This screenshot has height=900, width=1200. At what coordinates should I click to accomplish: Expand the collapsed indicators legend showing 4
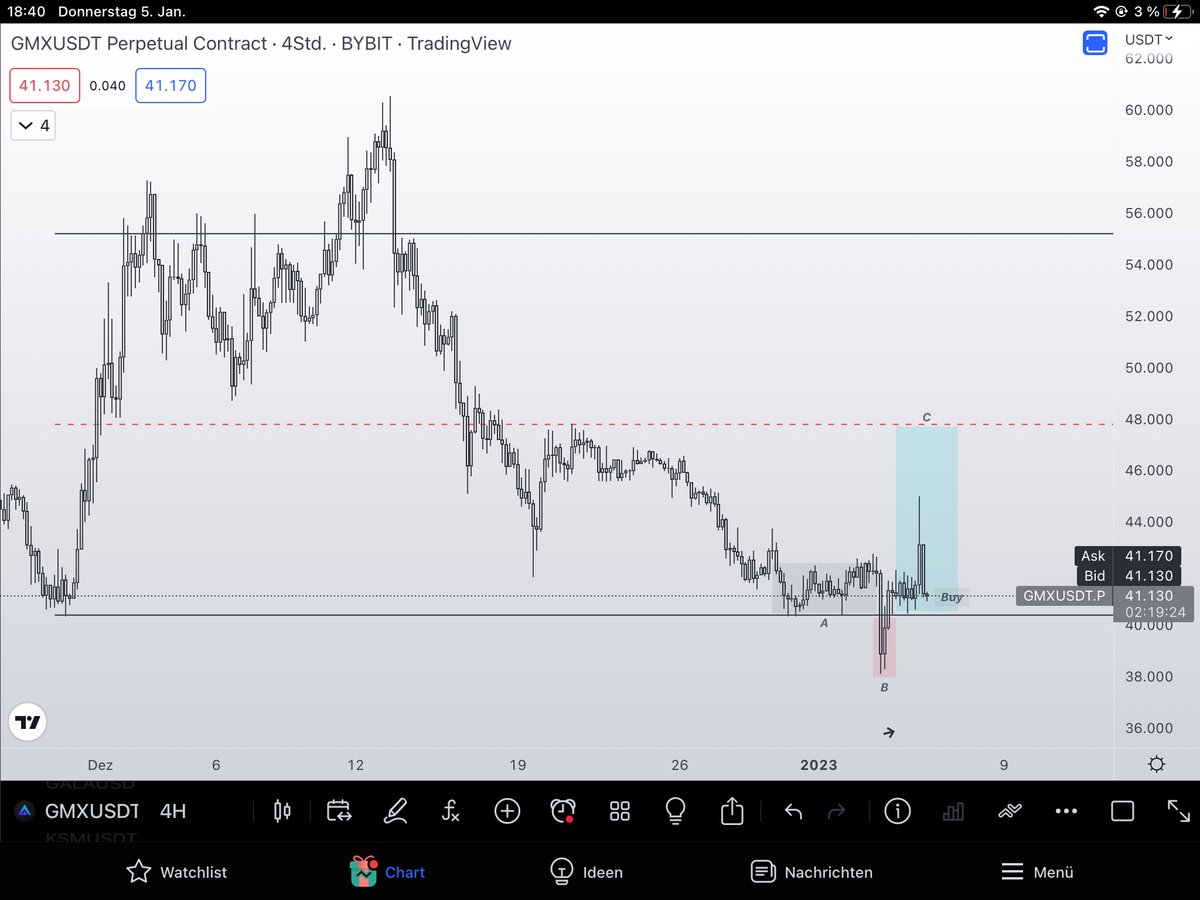(35, 126)
